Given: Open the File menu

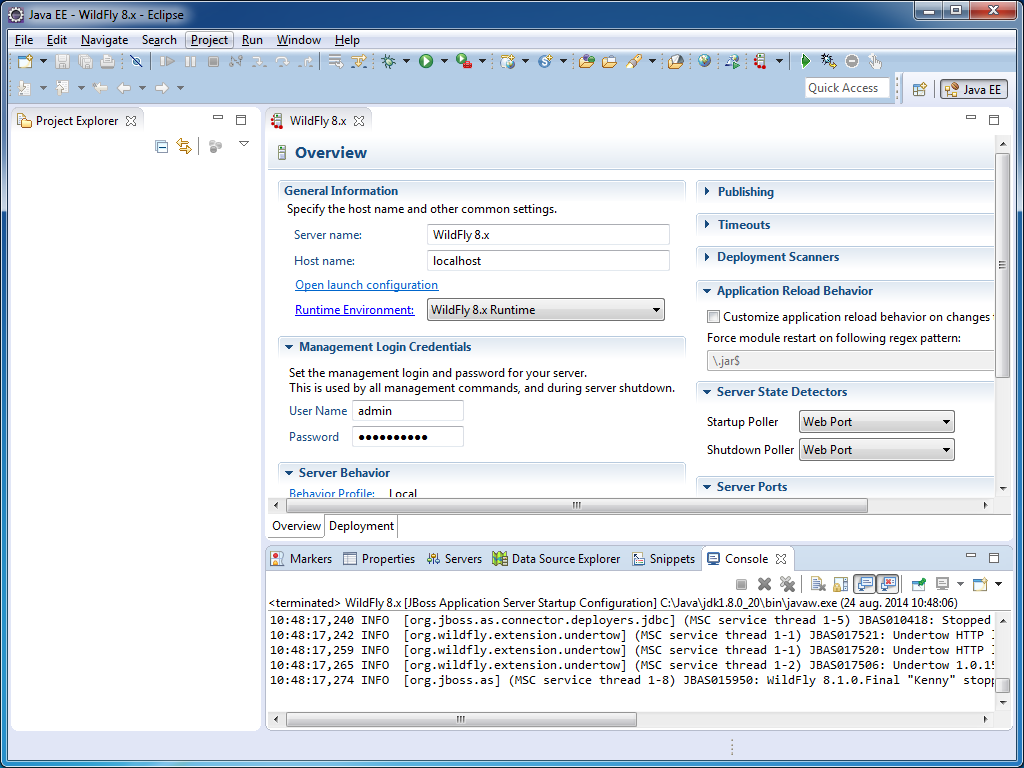Looking at the screenshot, I should coord(24,40).
